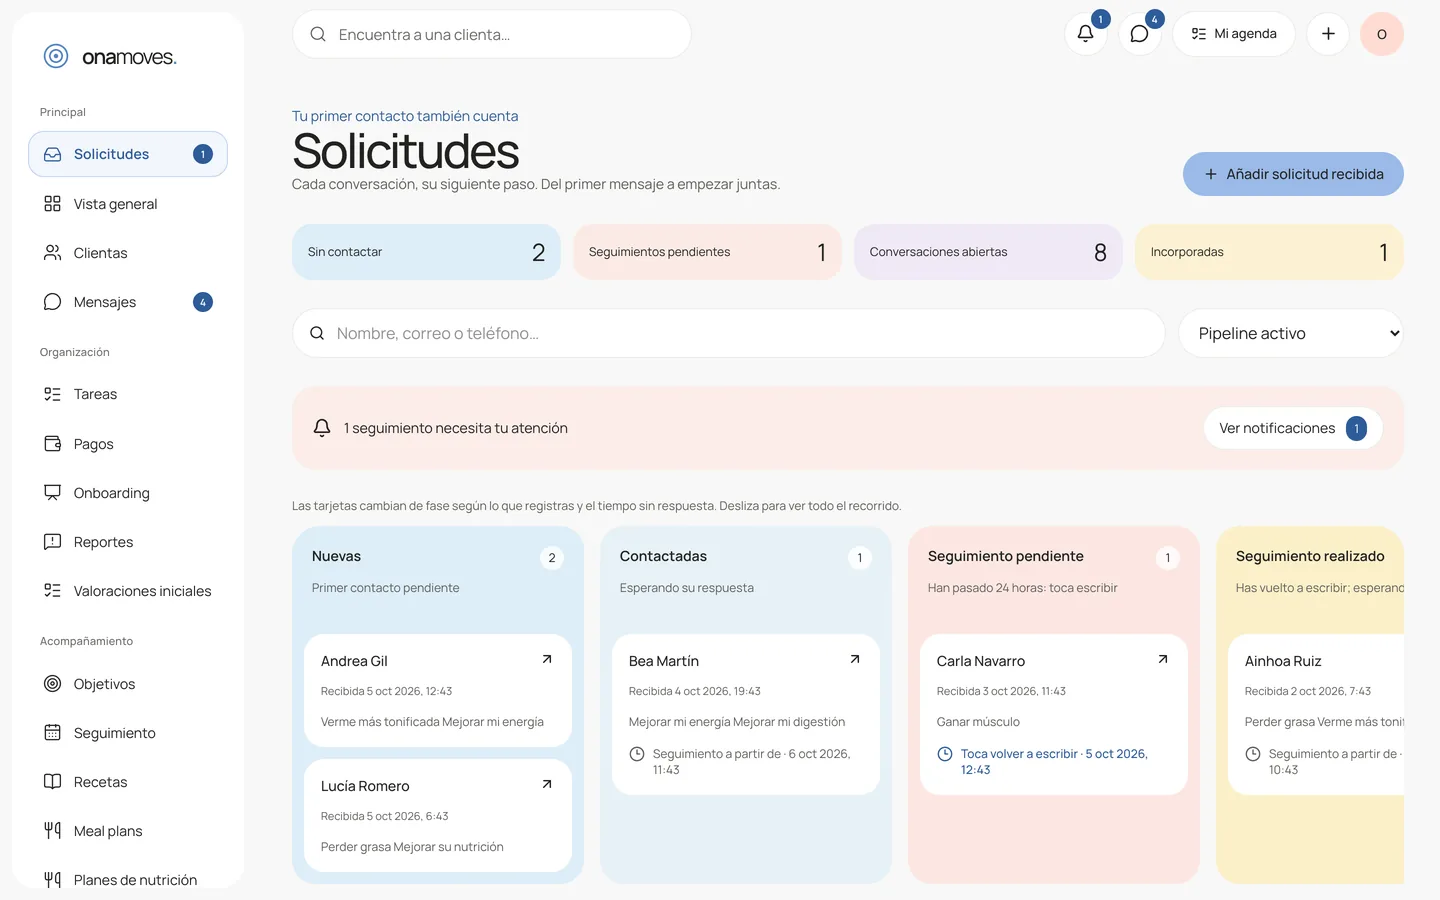Click the magnifier icon in the name filter field
Image resolution: width=1440 pixels, height=900 pixels.
click(x=317, y=333)
